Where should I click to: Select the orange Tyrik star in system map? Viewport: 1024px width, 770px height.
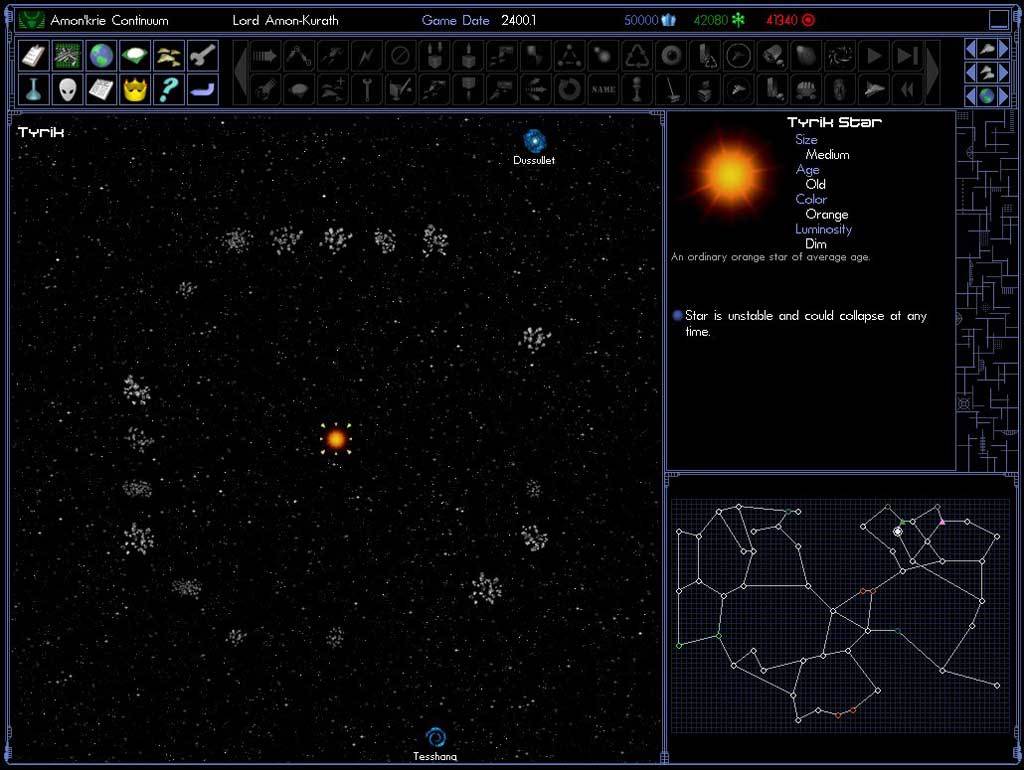click(336, 439)
